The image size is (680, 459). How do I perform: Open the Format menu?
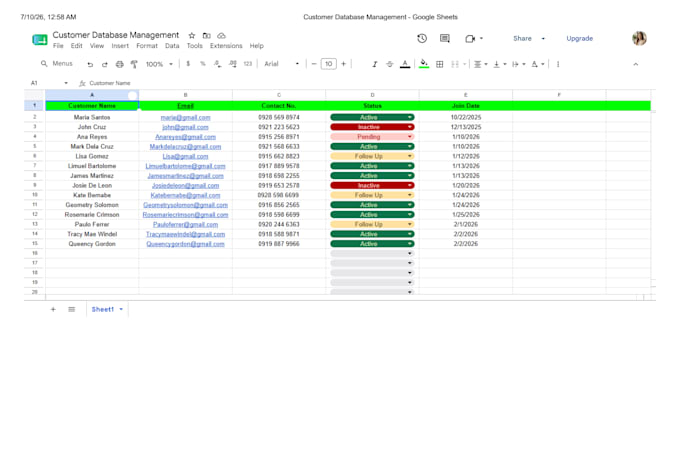[x=147, y=46]
